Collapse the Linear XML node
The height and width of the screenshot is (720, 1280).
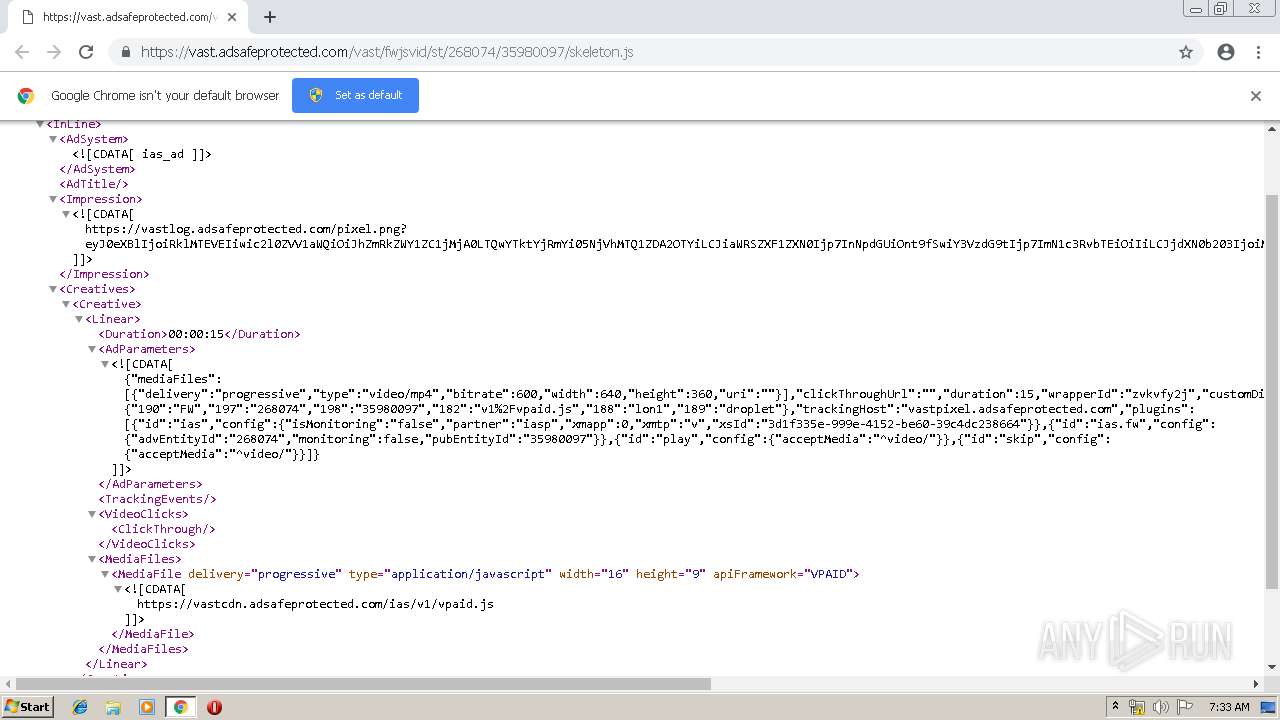click(x=79, y=319)
